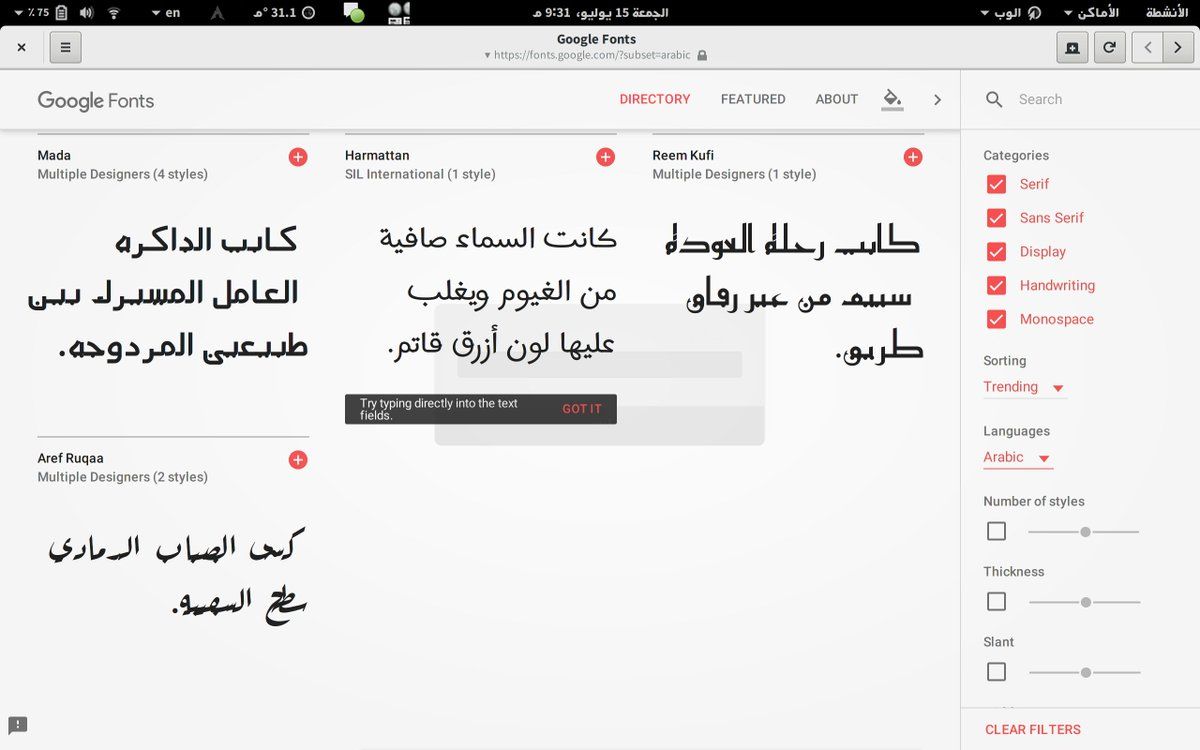
Task: Uncheck the Serif category
Action: coord(996,184)
